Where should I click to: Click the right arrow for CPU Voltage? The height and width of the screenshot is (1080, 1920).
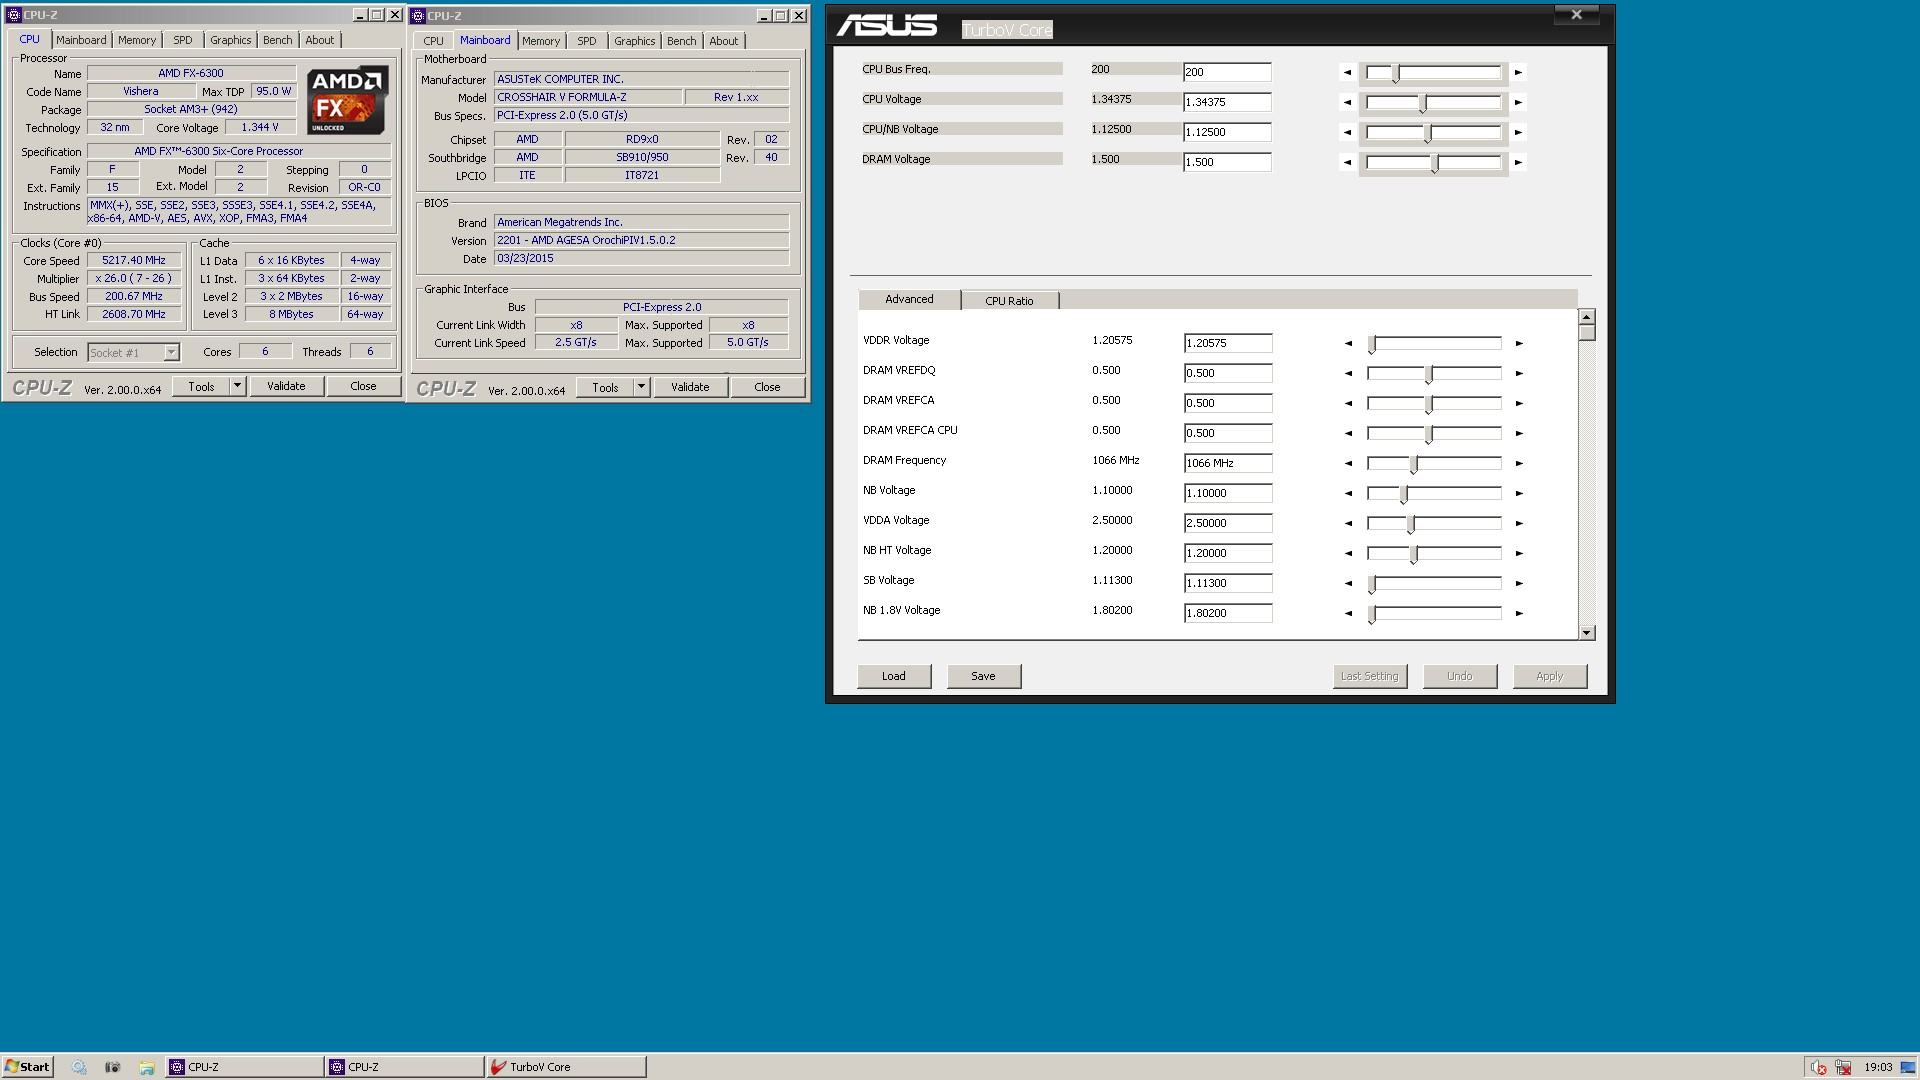(x=1518, y=102)
